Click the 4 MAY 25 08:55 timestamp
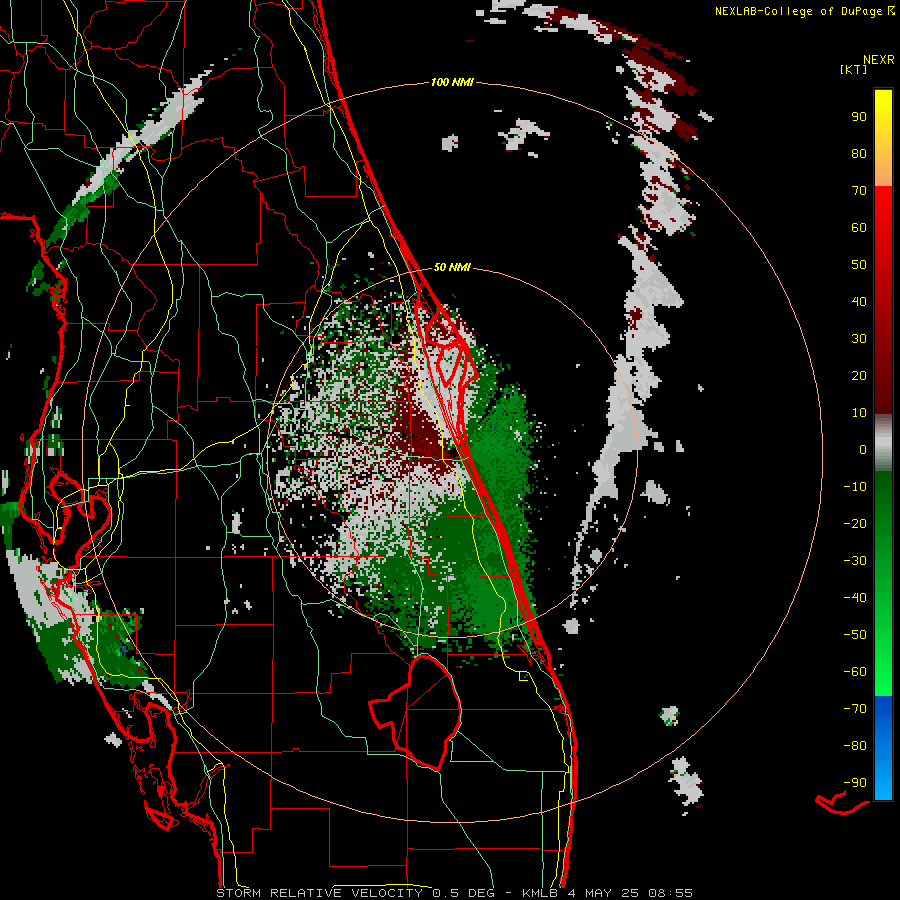This screenshot has width=900, height=900. [630, 893]
